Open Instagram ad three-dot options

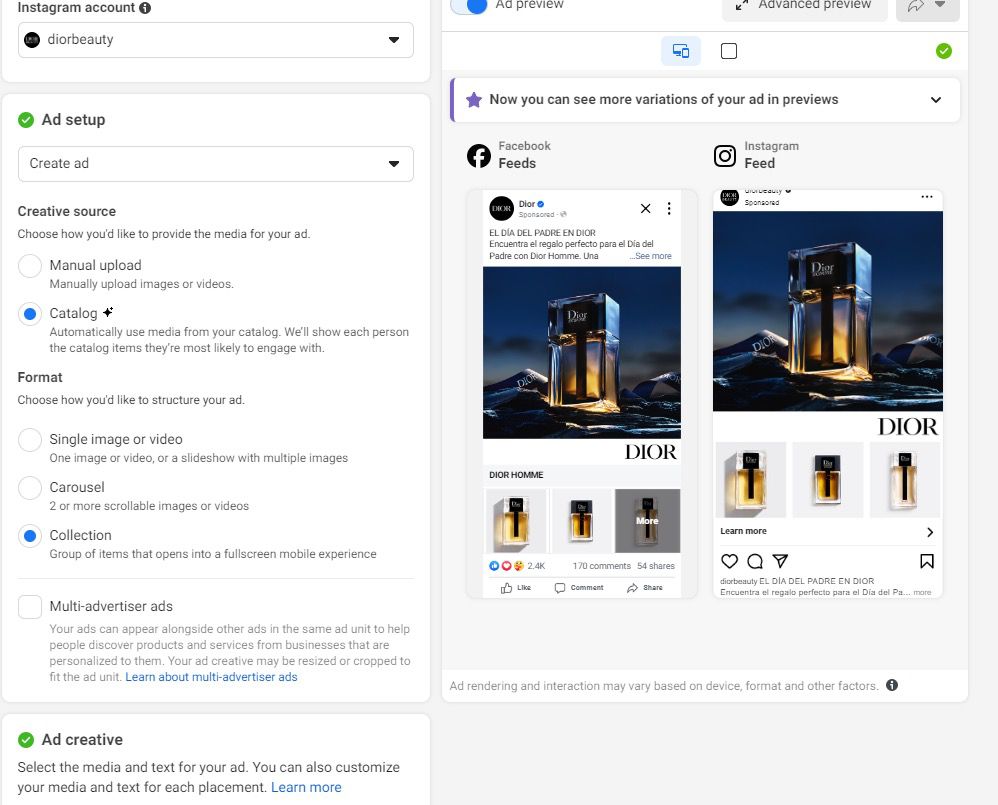927,197
